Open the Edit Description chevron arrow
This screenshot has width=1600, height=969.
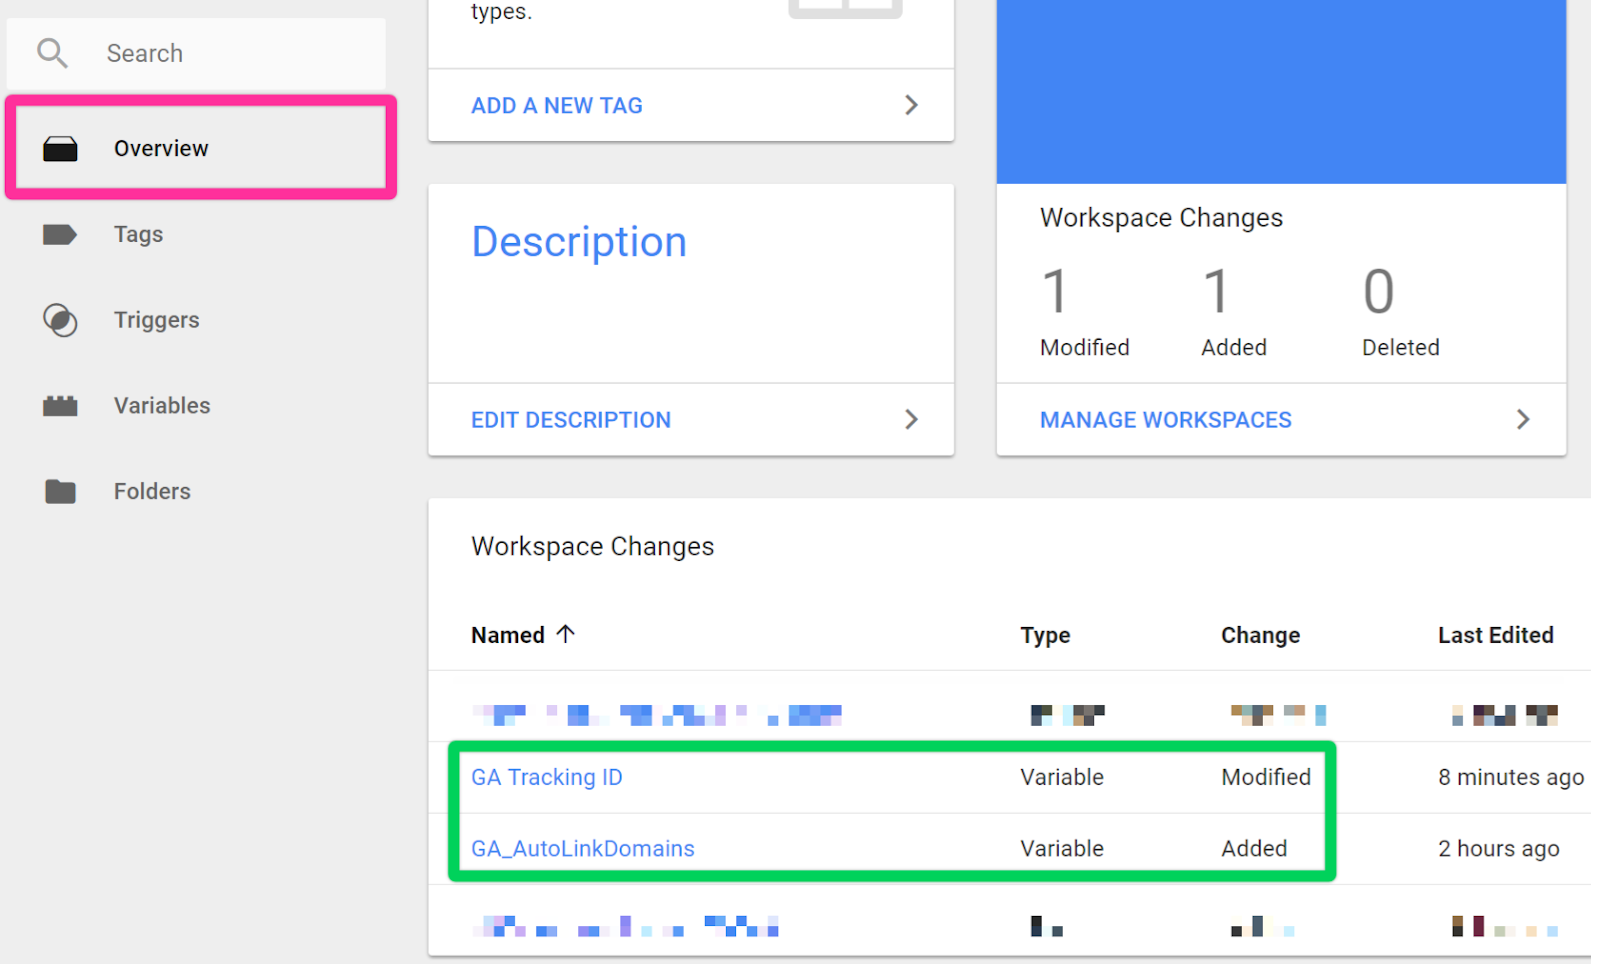click(x=911, y=420)
